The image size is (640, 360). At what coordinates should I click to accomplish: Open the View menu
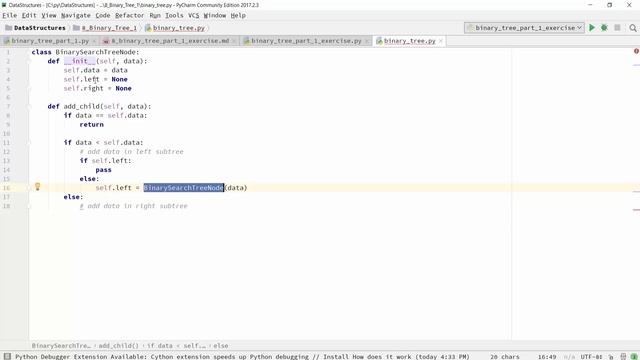tap(49, 16)
